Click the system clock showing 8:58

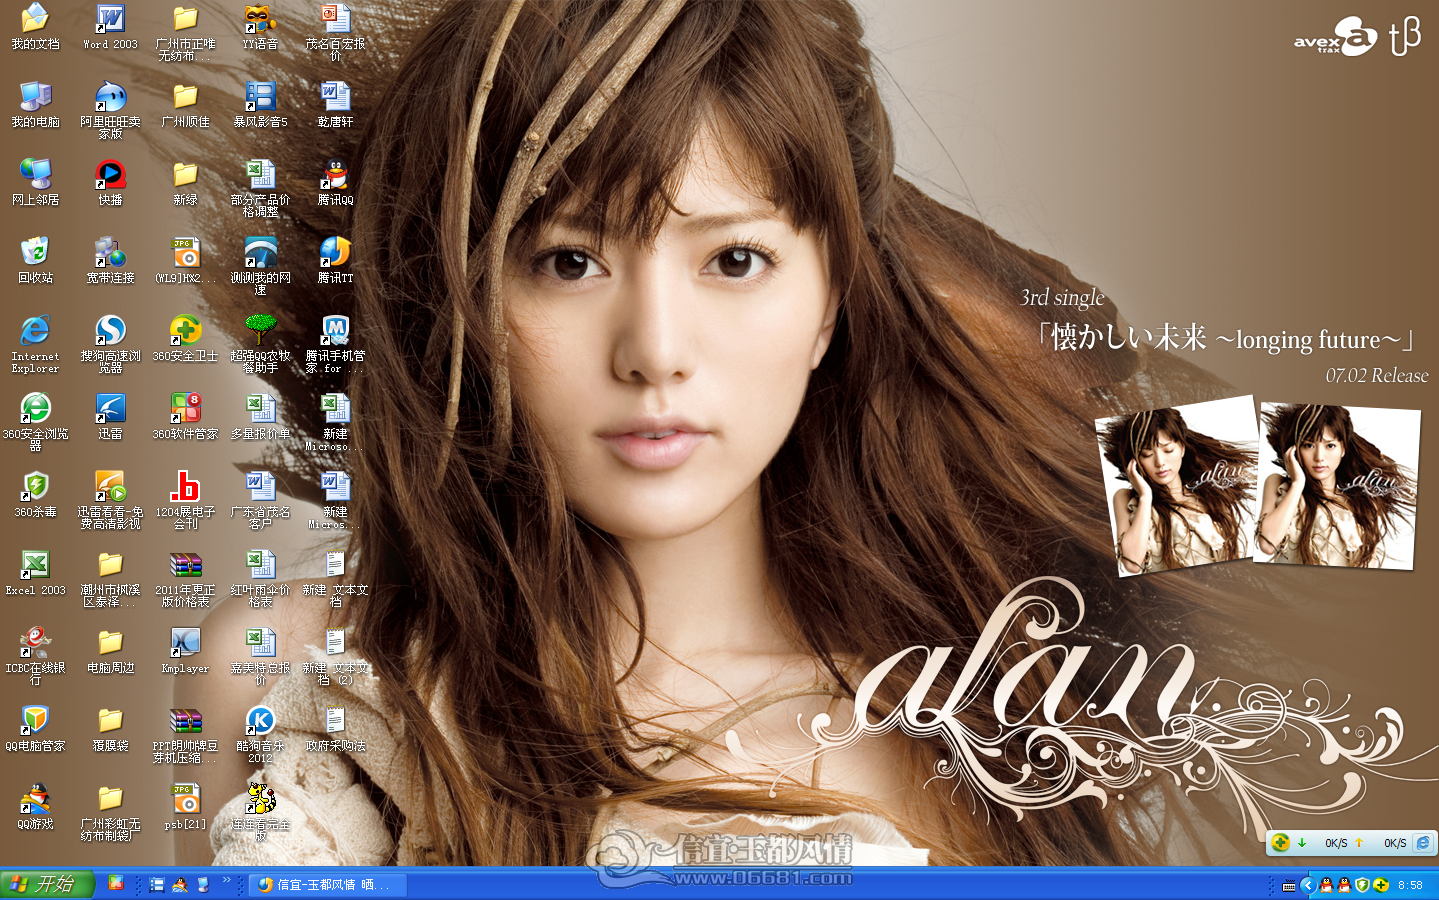click(1410, 885)
